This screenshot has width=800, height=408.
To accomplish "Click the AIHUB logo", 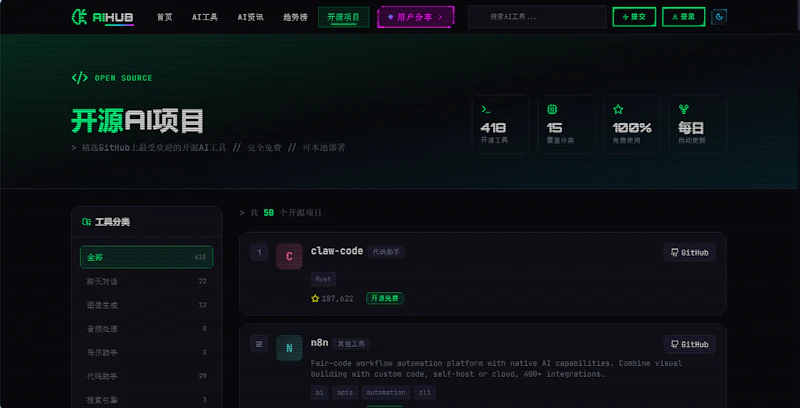I will [103, 17].
